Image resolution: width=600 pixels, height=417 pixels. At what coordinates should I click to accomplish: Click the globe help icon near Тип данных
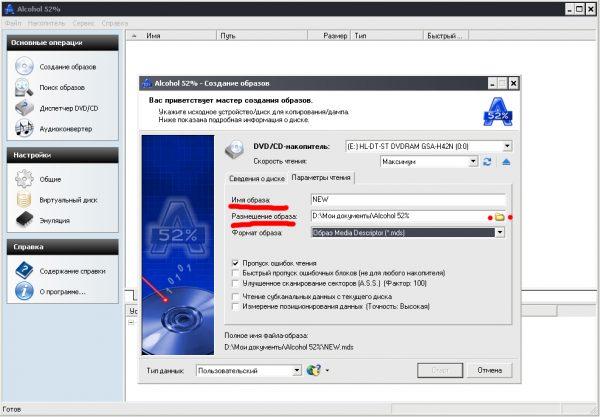coord(313,370)
